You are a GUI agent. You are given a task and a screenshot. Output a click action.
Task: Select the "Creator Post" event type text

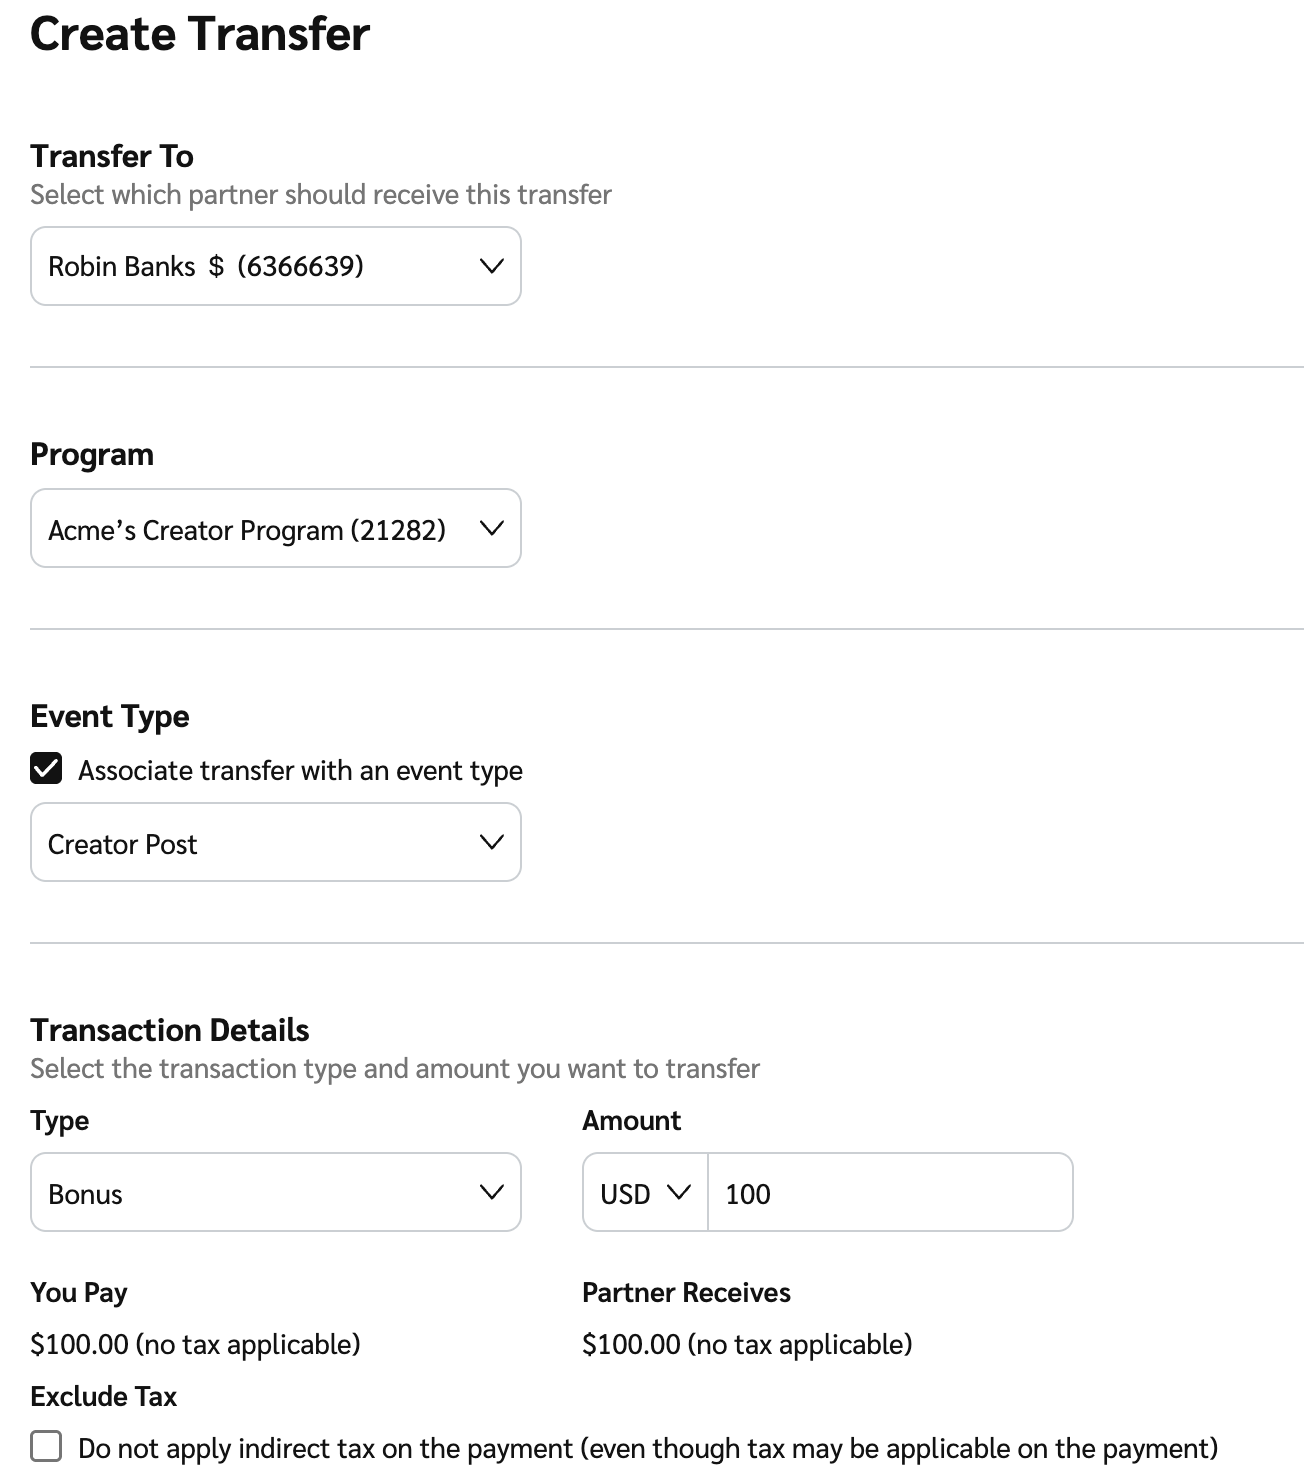coord(123,844)
